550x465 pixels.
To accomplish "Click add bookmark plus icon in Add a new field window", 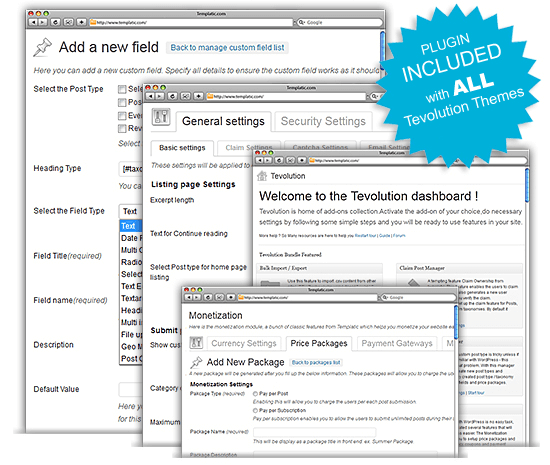I will 81,22.
